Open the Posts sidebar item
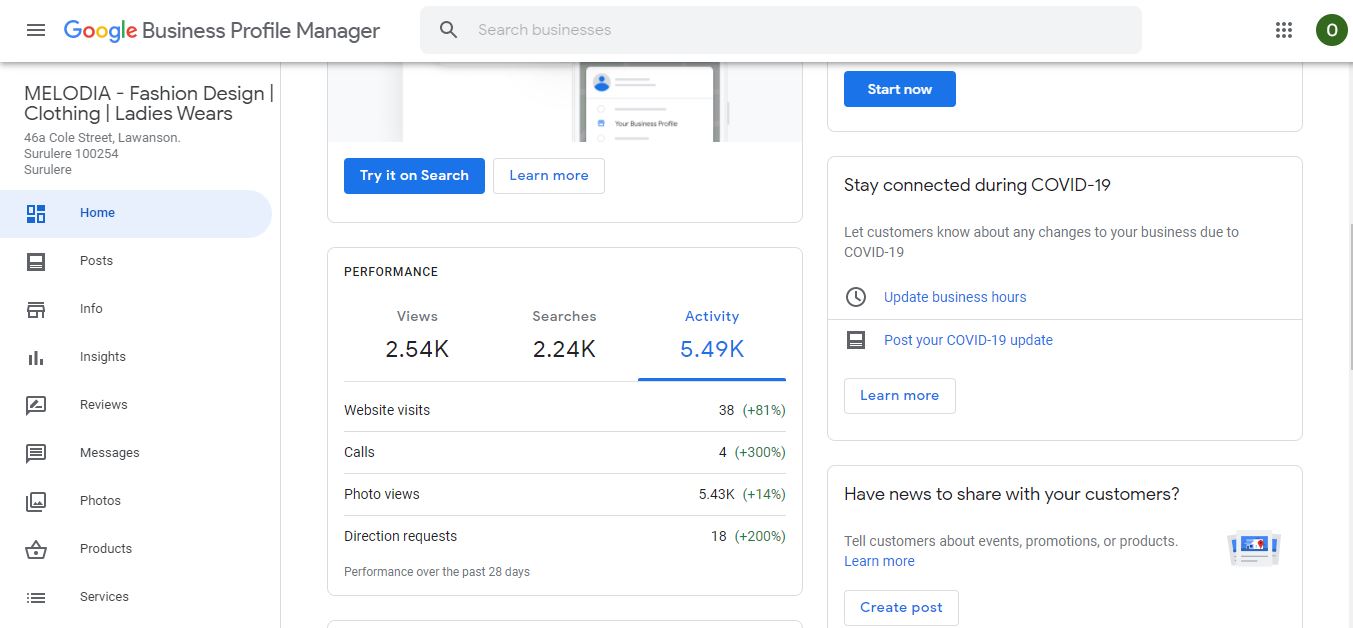 click(x=136, y=261)
